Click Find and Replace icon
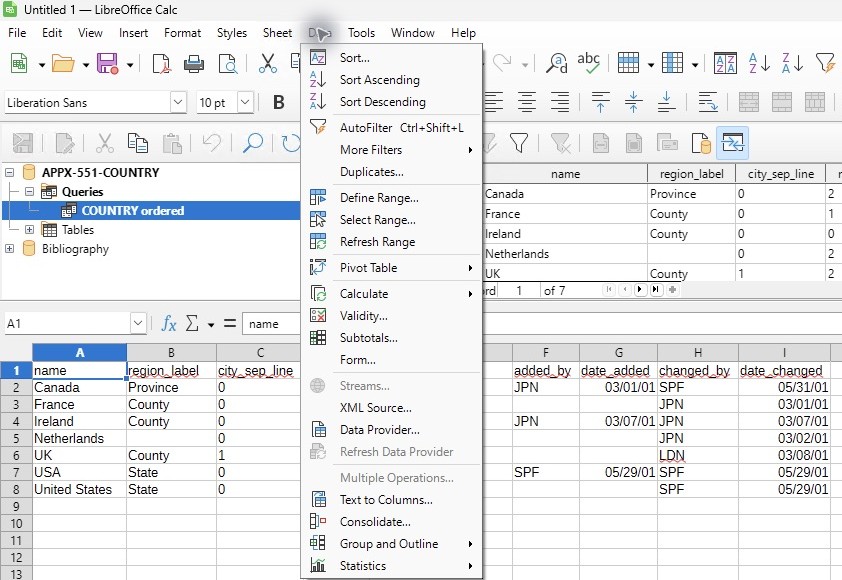842x580 pixels. [x=556, y=63]
